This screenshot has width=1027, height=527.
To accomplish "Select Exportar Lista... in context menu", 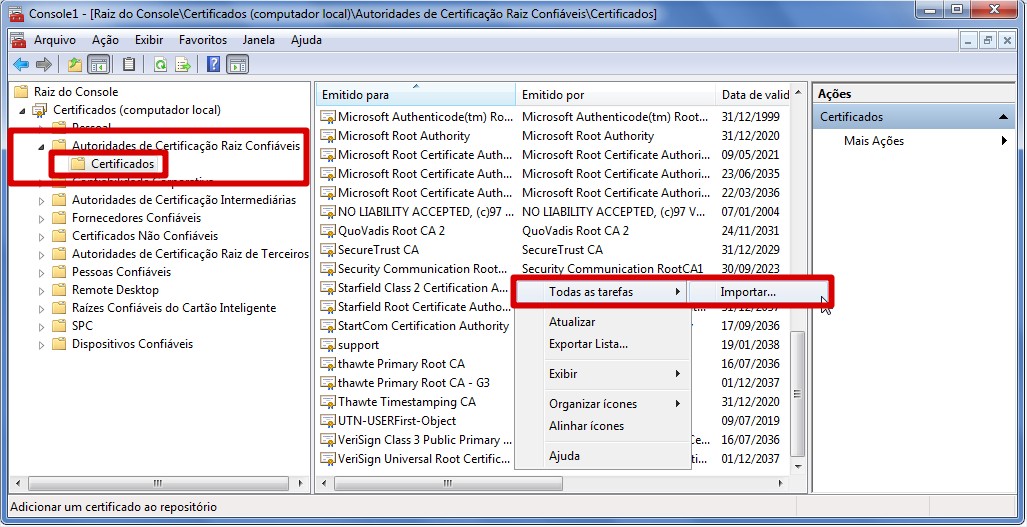I will [x=588, y=344].
